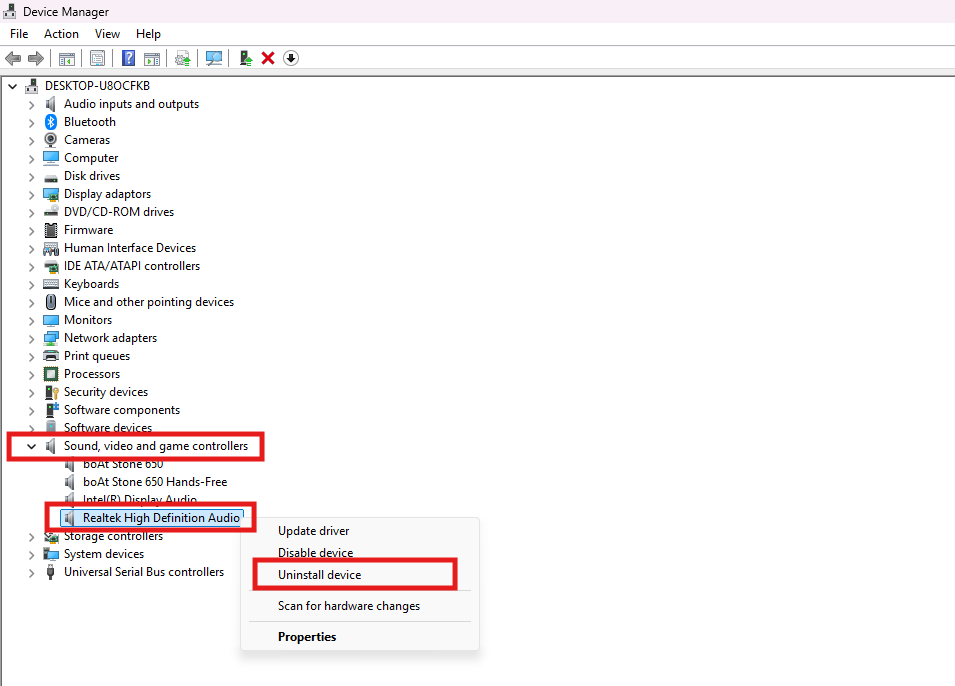Select Realtek High Definition Audio device
The image size is (955, 686).
161,518
